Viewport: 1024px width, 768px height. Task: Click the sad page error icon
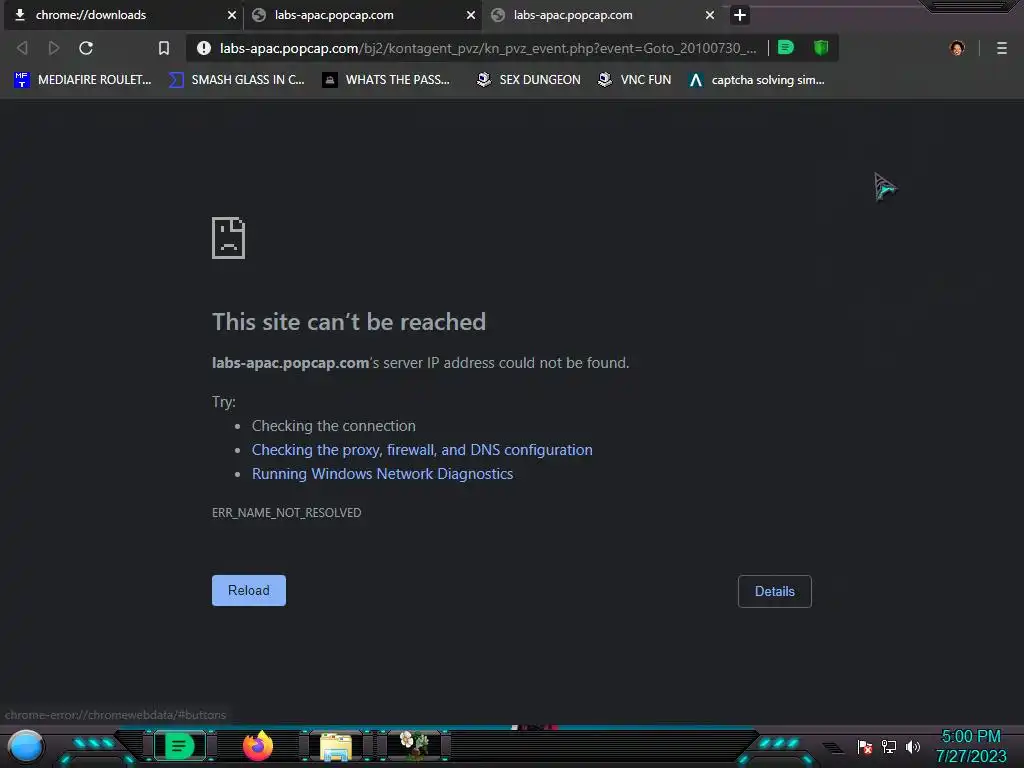pos(229,238)
